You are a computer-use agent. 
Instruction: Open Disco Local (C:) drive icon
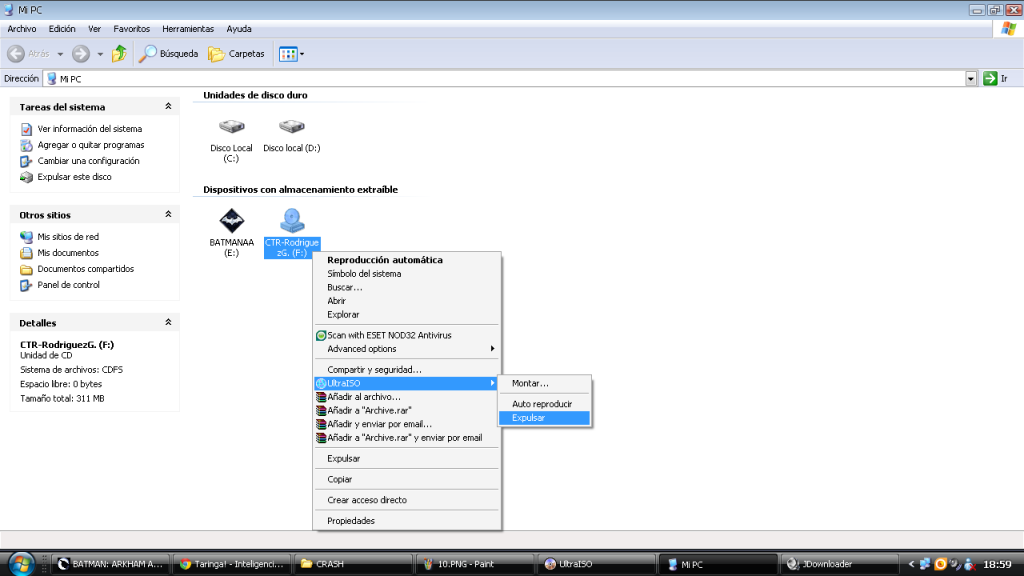(x=231, y=127)
